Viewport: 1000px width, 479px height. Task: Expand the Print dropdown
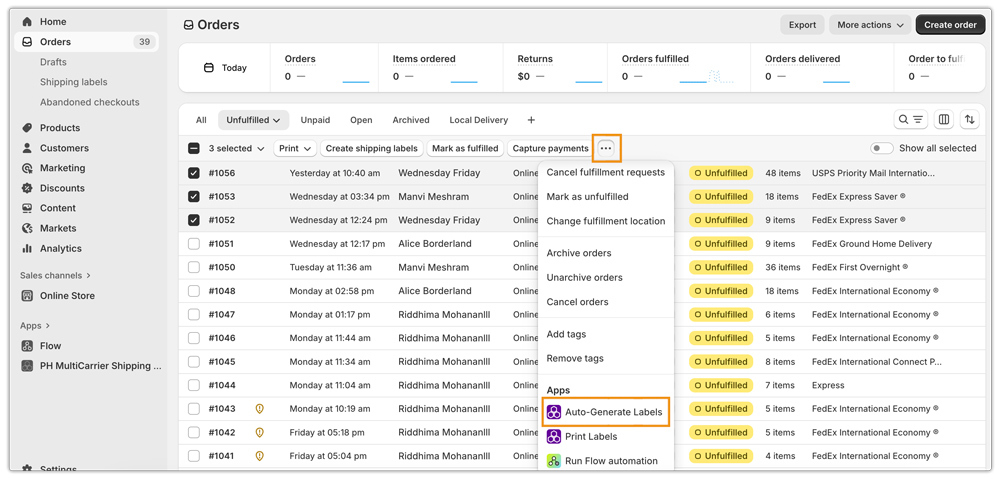295,148
